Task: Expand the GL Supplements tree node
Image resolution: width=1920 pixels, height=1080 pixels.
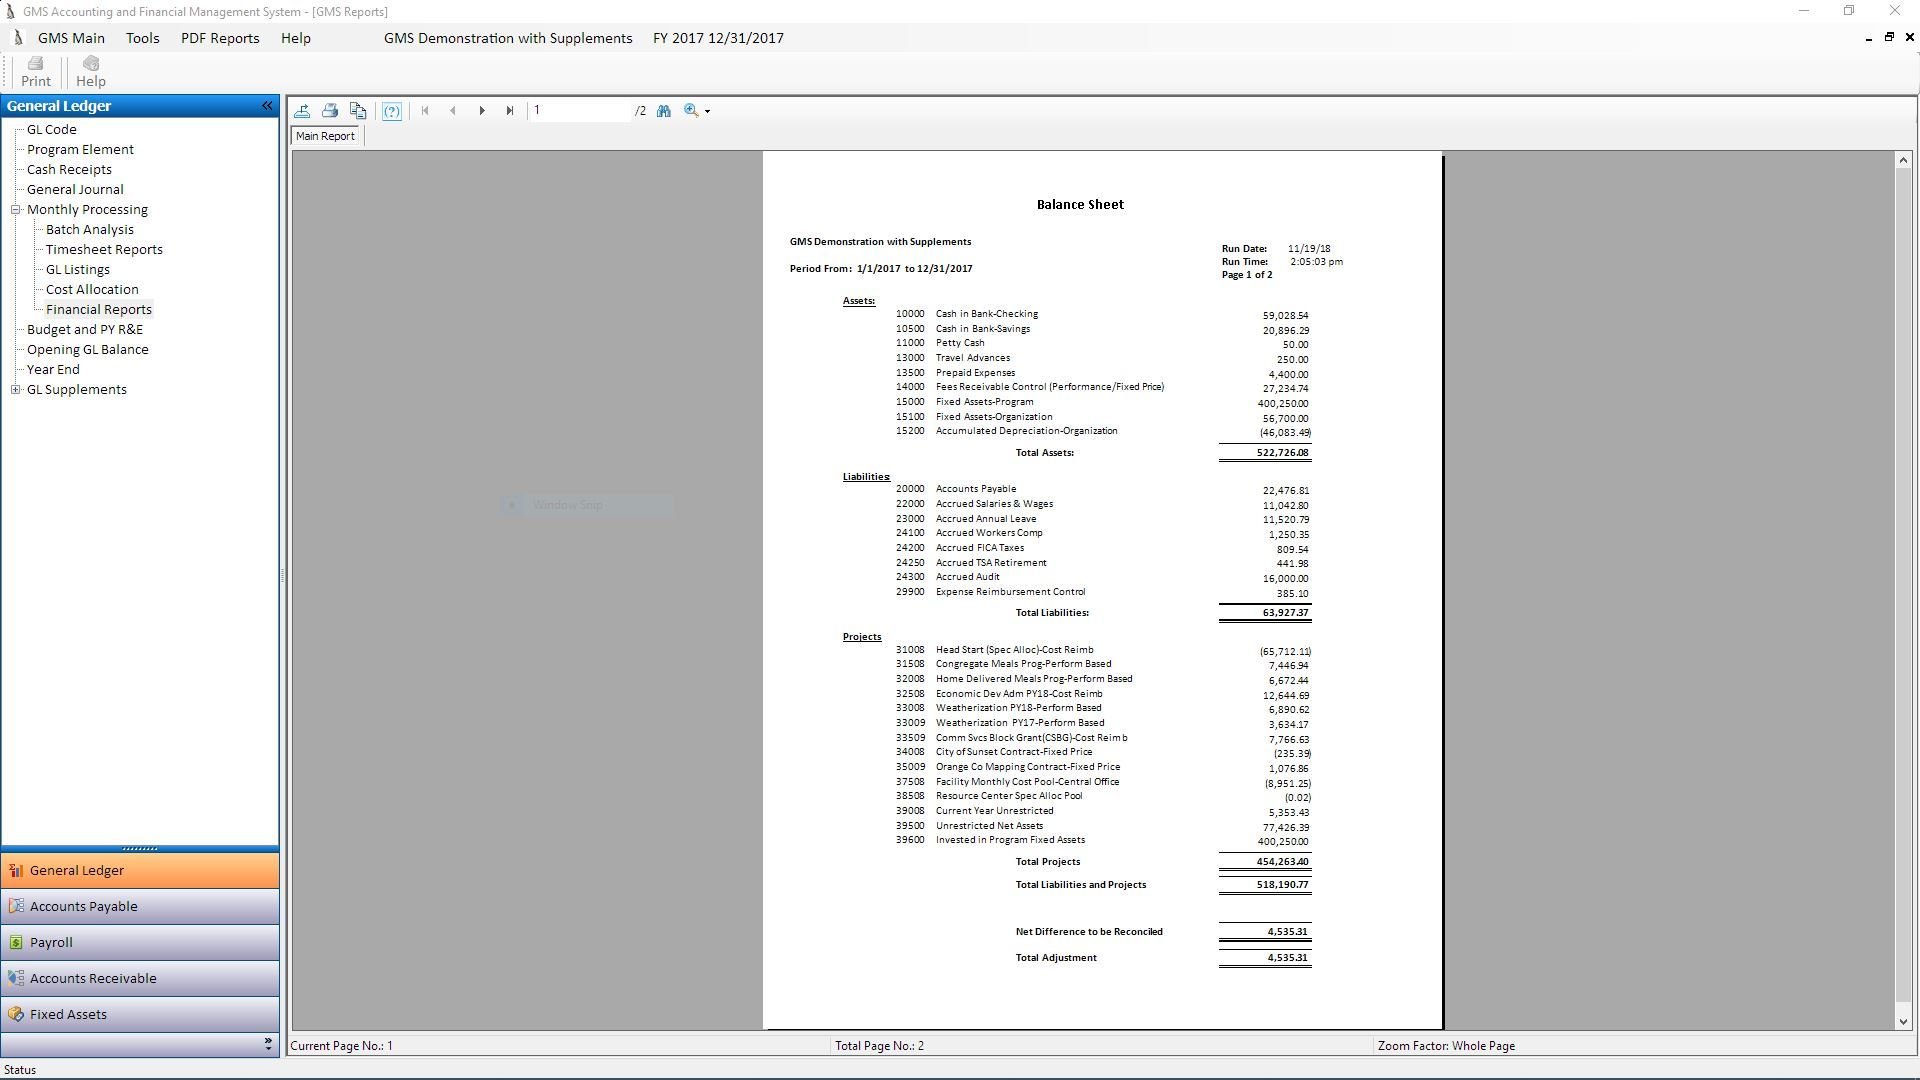Action: click(16, 390)
